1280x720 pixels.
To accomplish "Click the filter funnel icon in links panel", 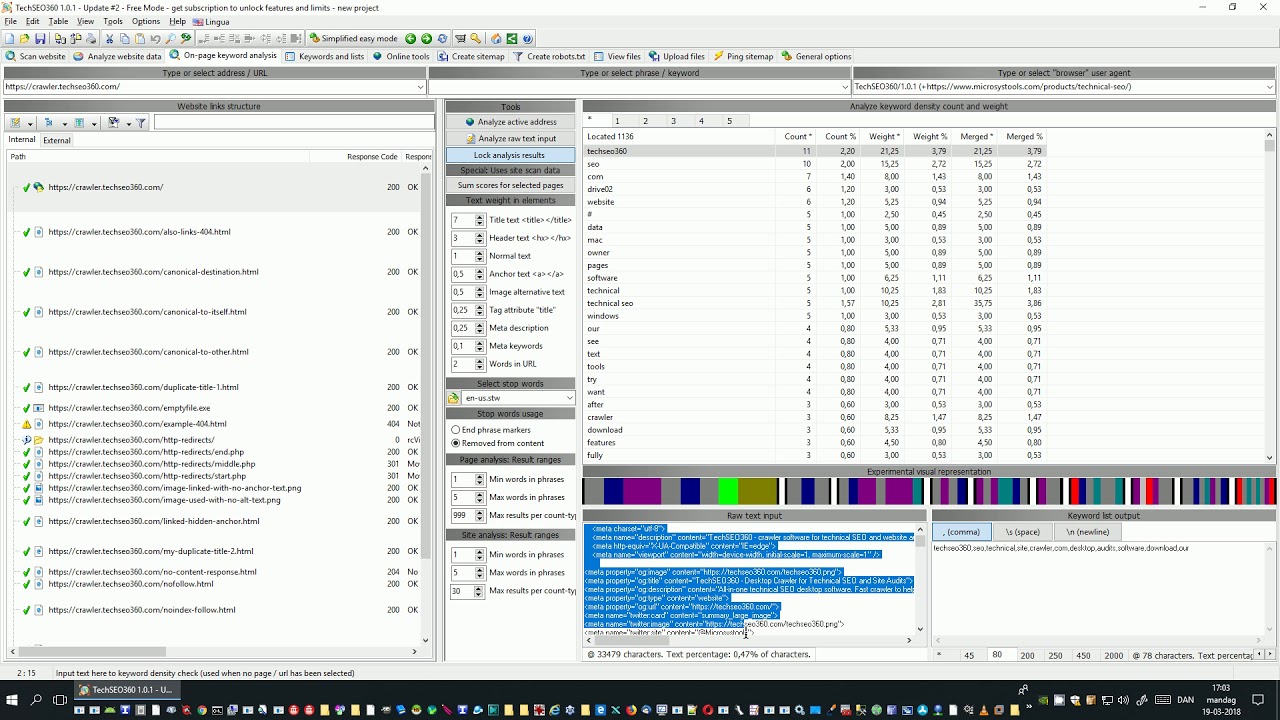I will [x=141, y=123].
